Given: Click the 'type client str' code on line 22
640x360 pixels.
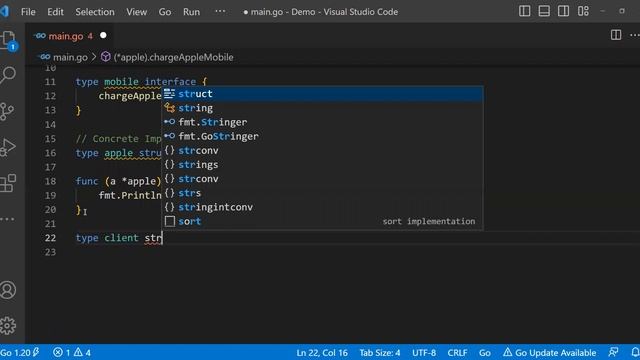Looking at the screenshot, I should (119, 238).
